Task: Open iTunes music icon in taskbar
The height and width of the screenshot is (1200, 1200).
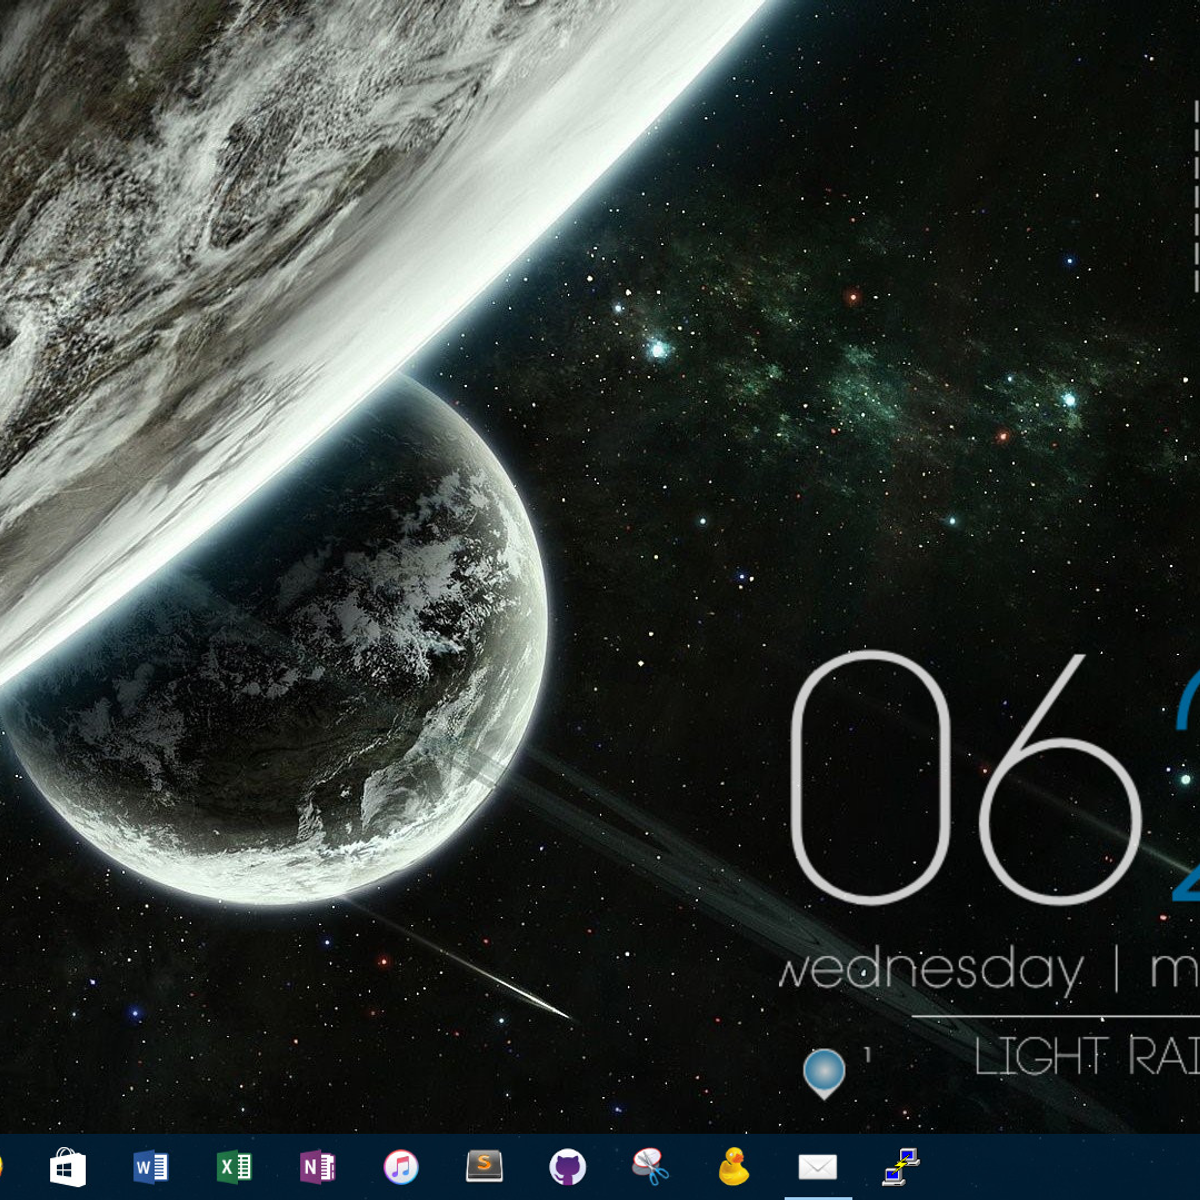Action: 401,1167
